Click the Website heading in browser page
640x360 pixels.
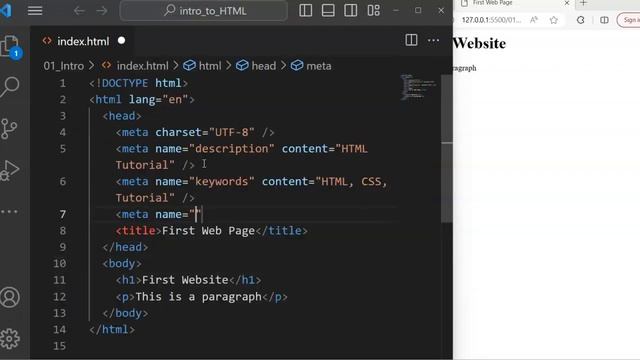click(479, 43)
